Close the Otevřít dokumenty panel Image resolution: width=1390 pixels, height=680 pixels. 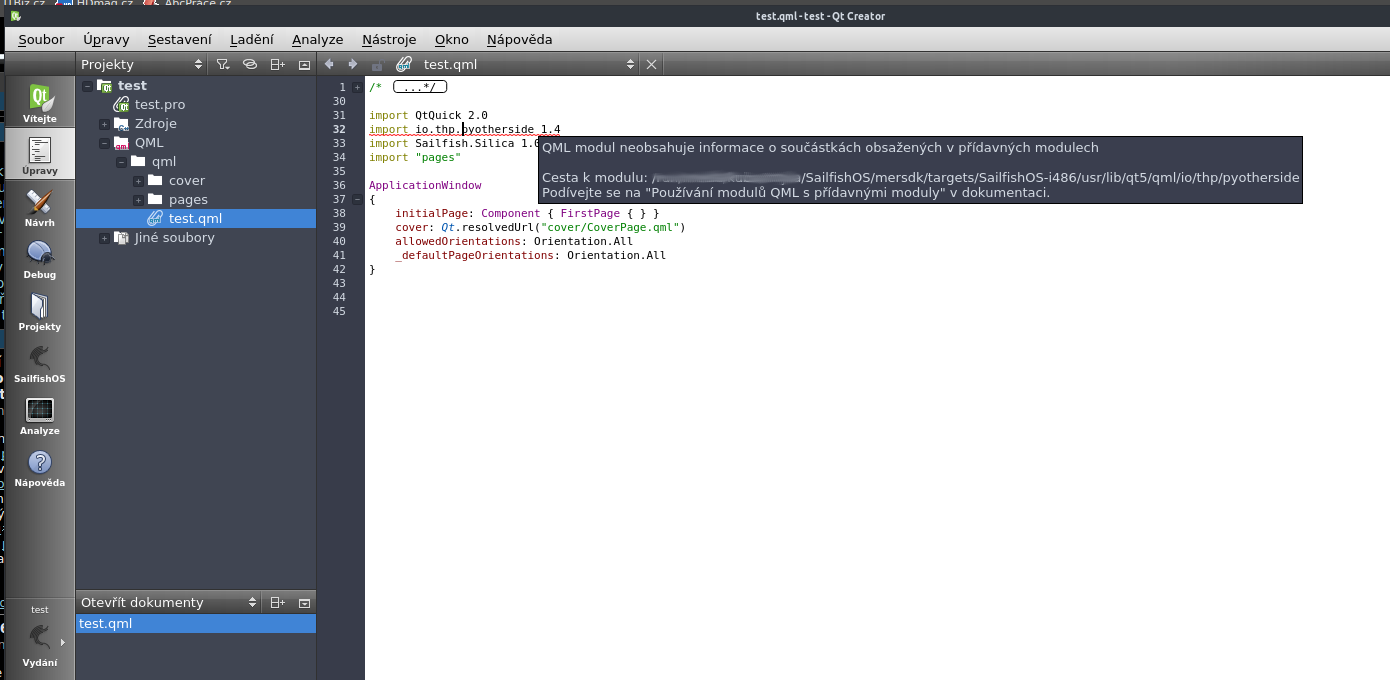[305, 603]
